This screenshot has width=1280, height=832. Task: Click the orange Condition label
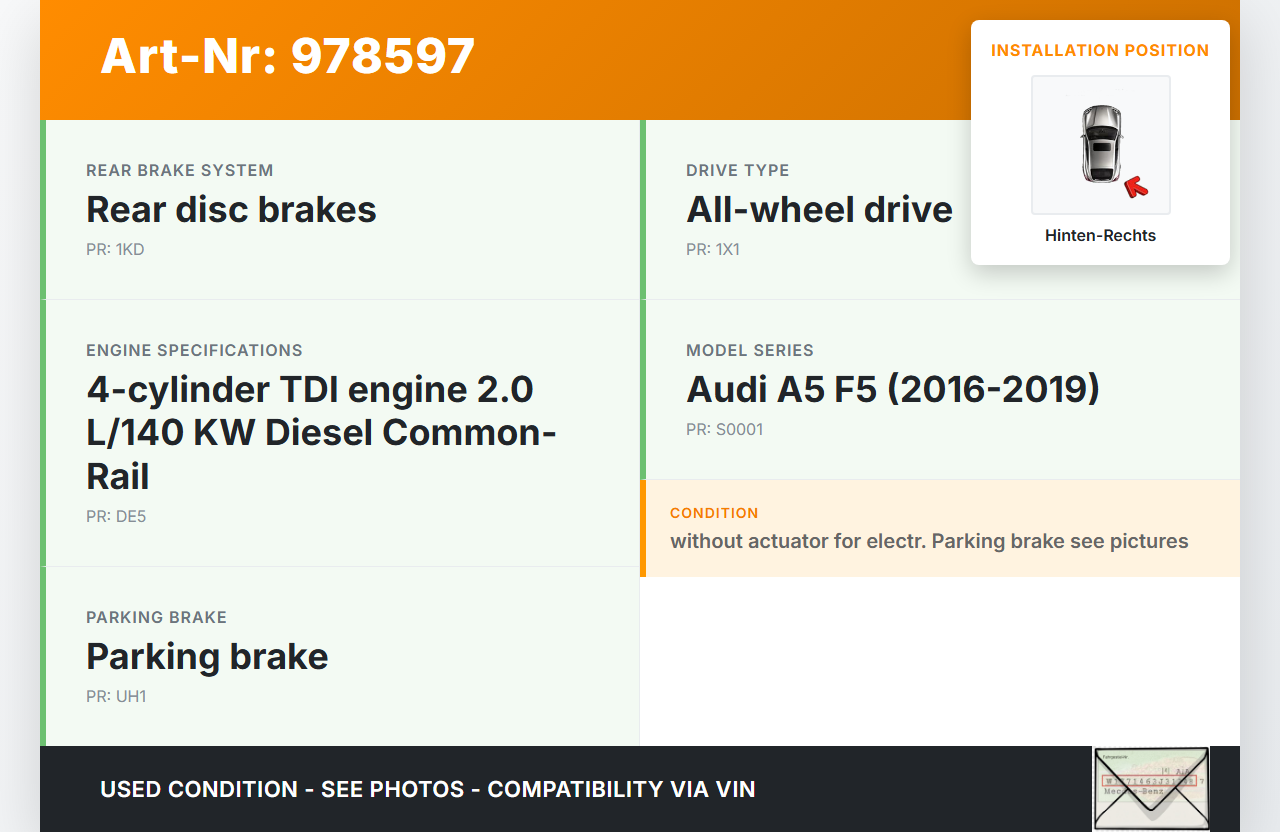[x=714, y=513]
